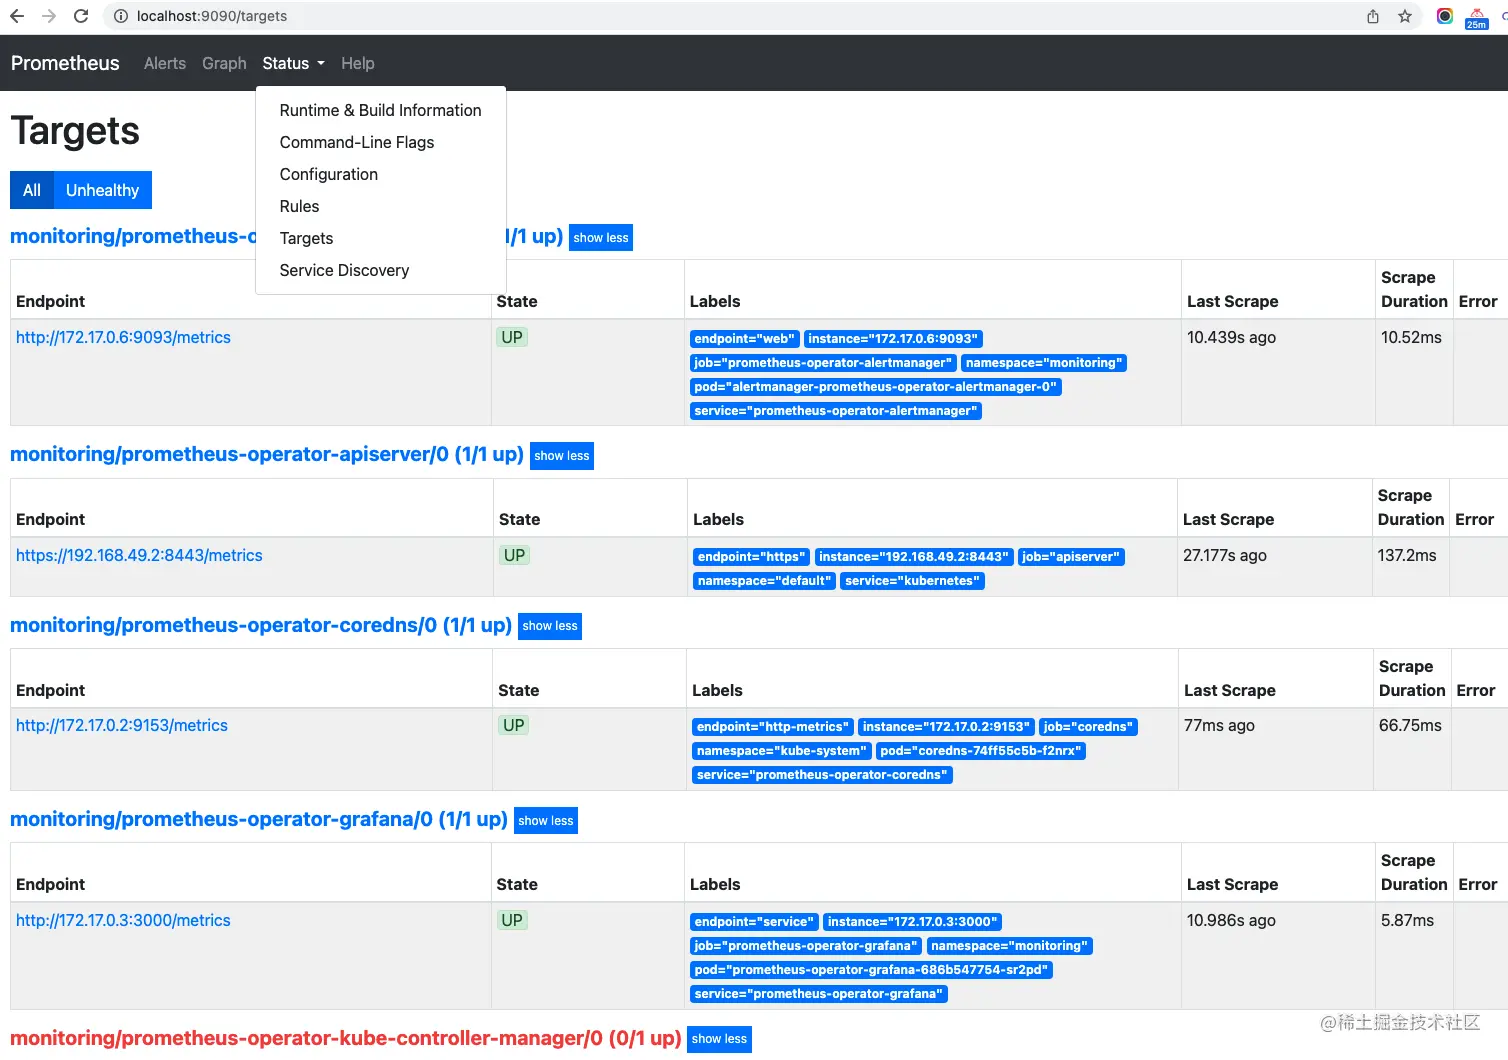Screen dimensions: 1508x1060
Task: Click label service="kubernetes"
Action: pyautogui.click(x=913, y=581)
